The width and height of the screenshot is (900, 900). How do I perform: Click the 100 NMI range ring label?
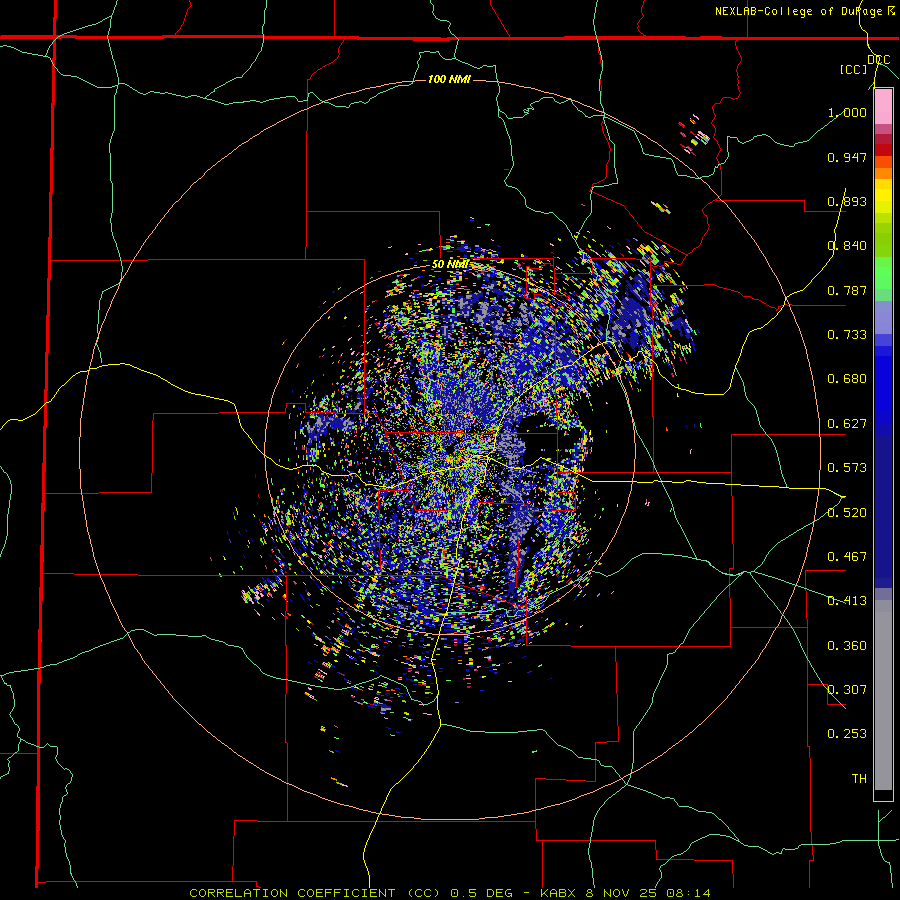coord(449,79)
